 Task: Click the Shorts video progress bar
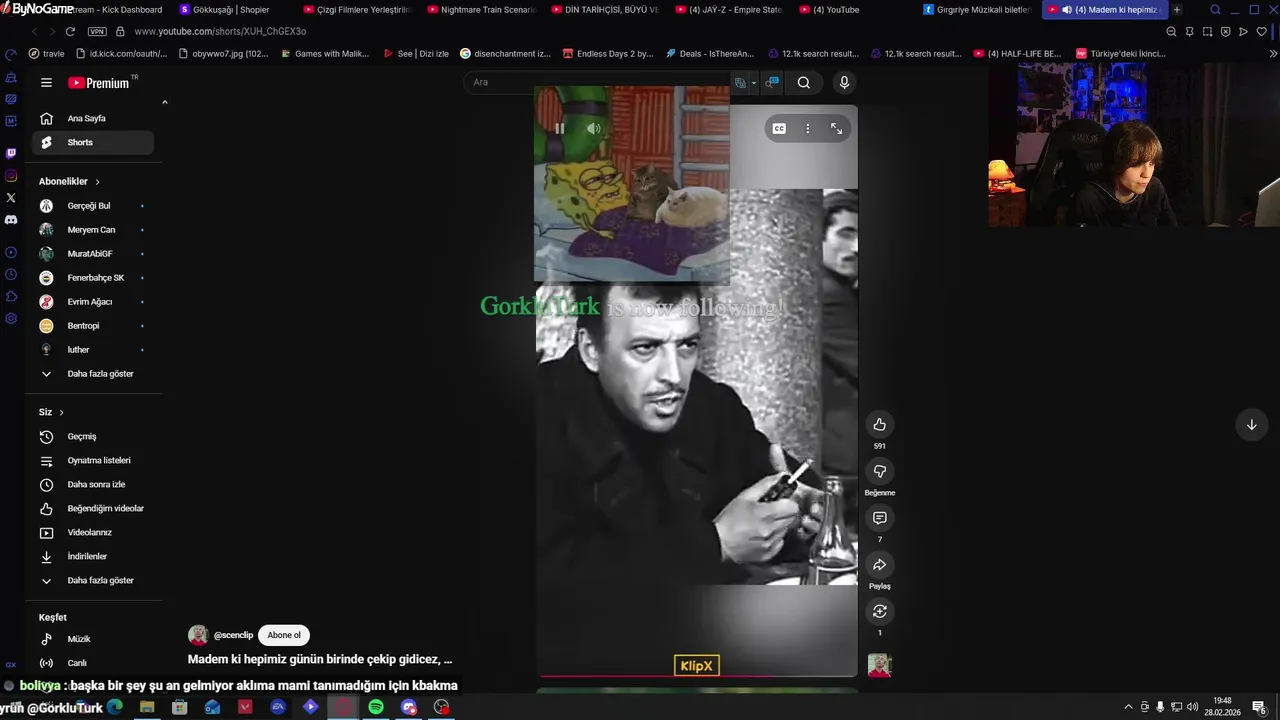(697, 676)
